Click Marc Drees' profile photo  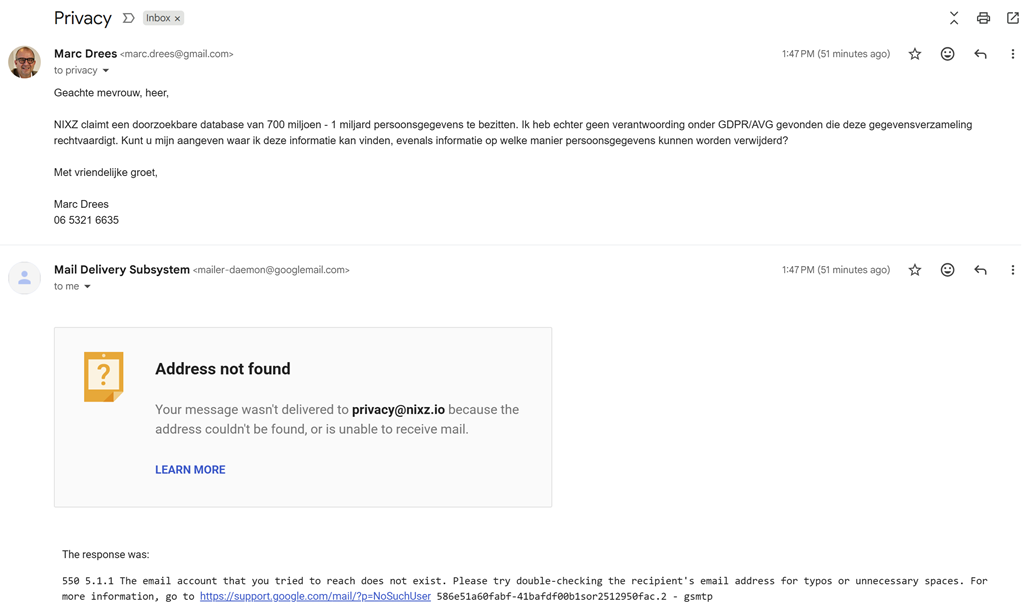(x=24, y=62)
